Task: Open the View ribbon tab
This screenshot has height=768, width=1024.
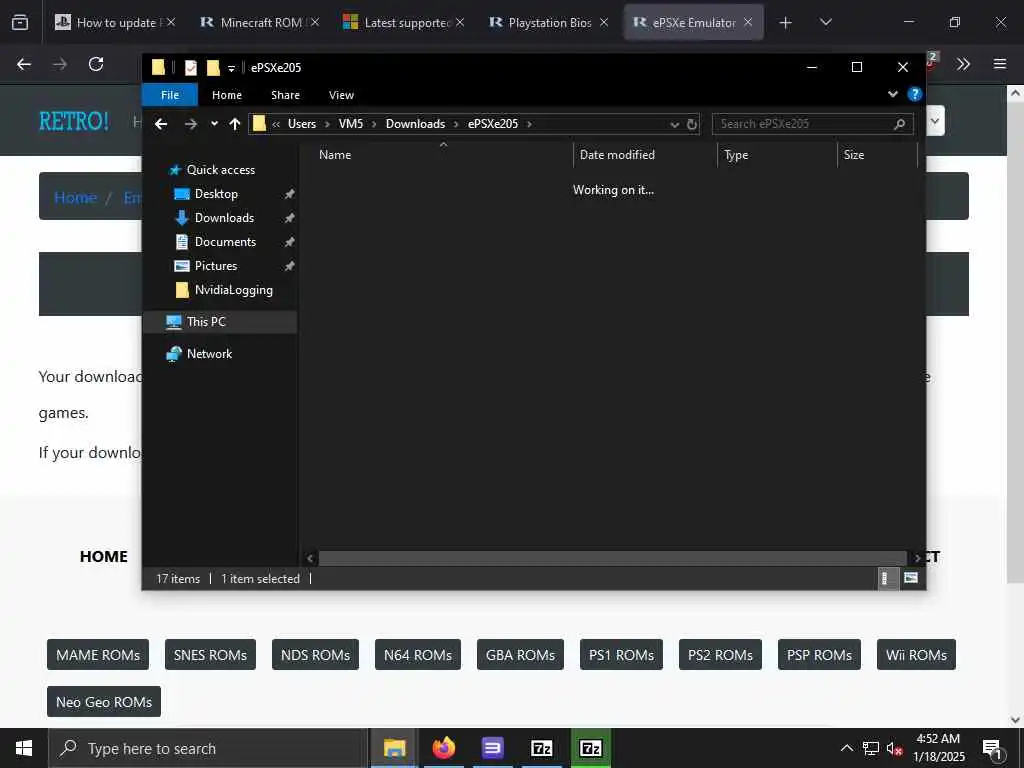Action: [x=341, y=95]
